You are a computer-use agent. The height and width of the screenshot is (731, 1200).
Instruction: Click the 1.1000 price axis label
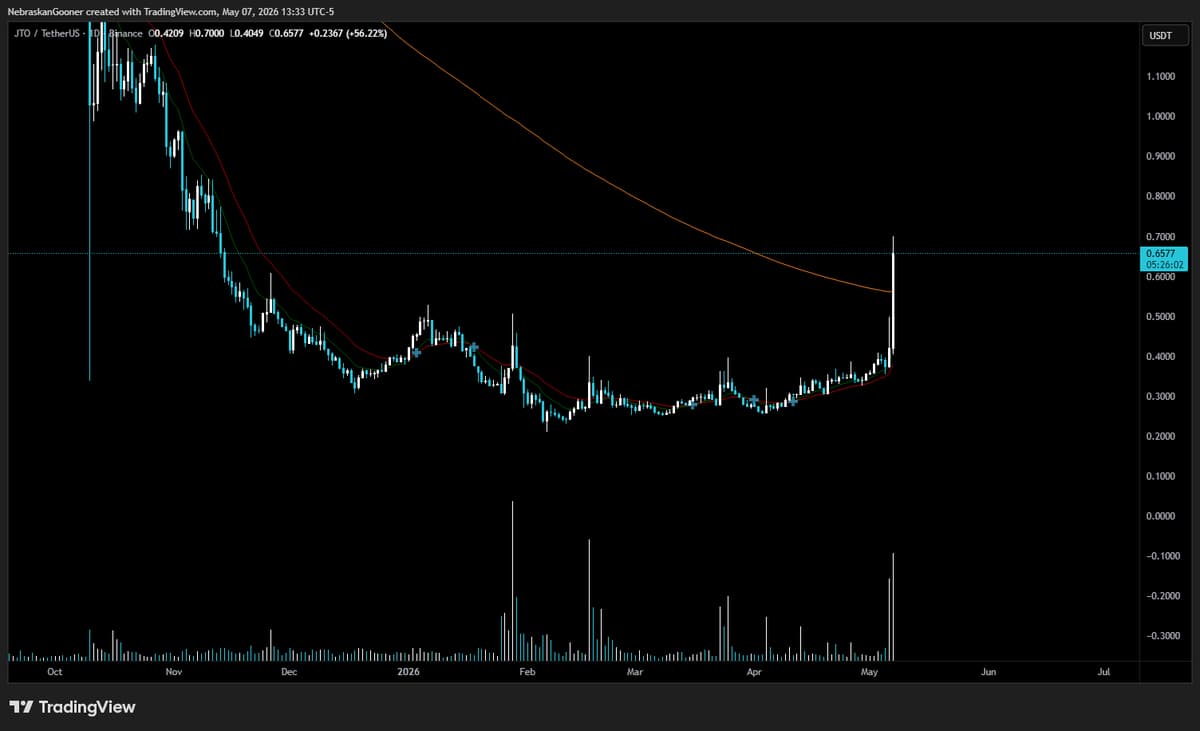click(x=1161, y=76)
